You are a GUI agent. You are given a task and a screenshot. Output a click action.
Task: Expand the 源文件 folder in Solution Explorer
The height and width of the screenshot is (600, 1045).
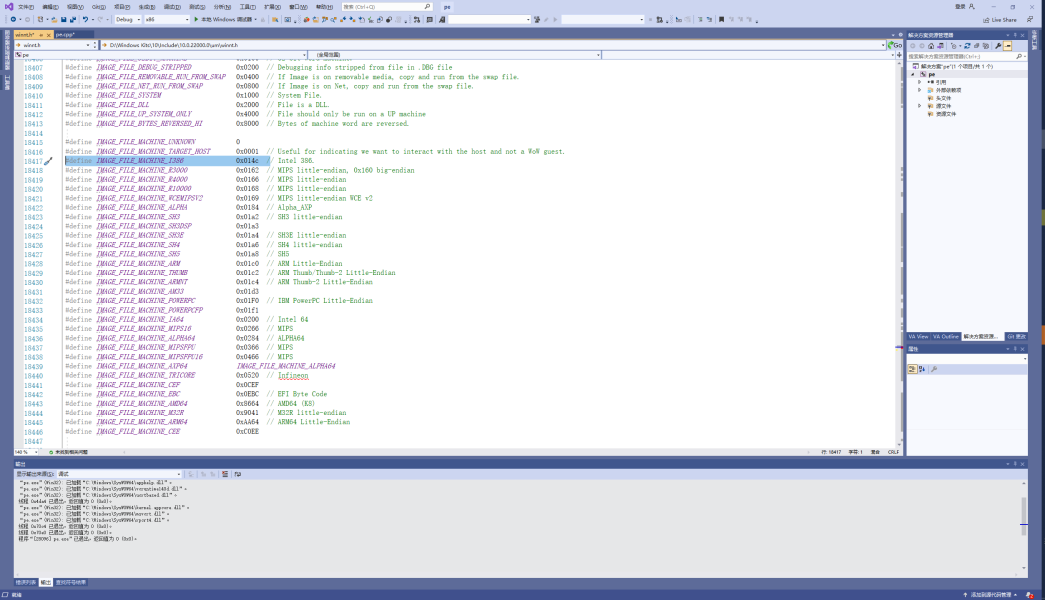point(920,106)
